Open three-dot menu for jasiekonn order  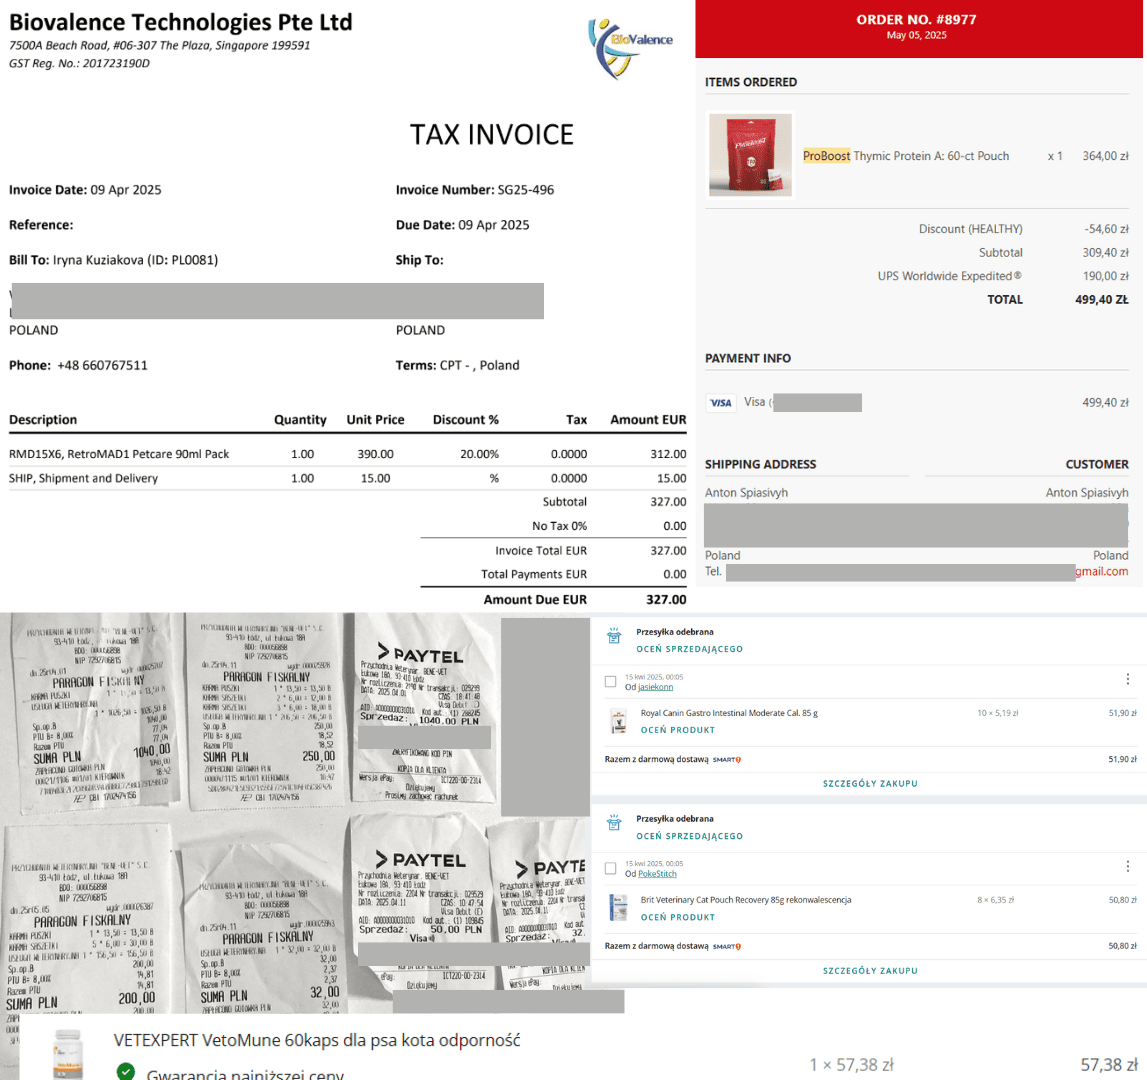coord(1127,679)
